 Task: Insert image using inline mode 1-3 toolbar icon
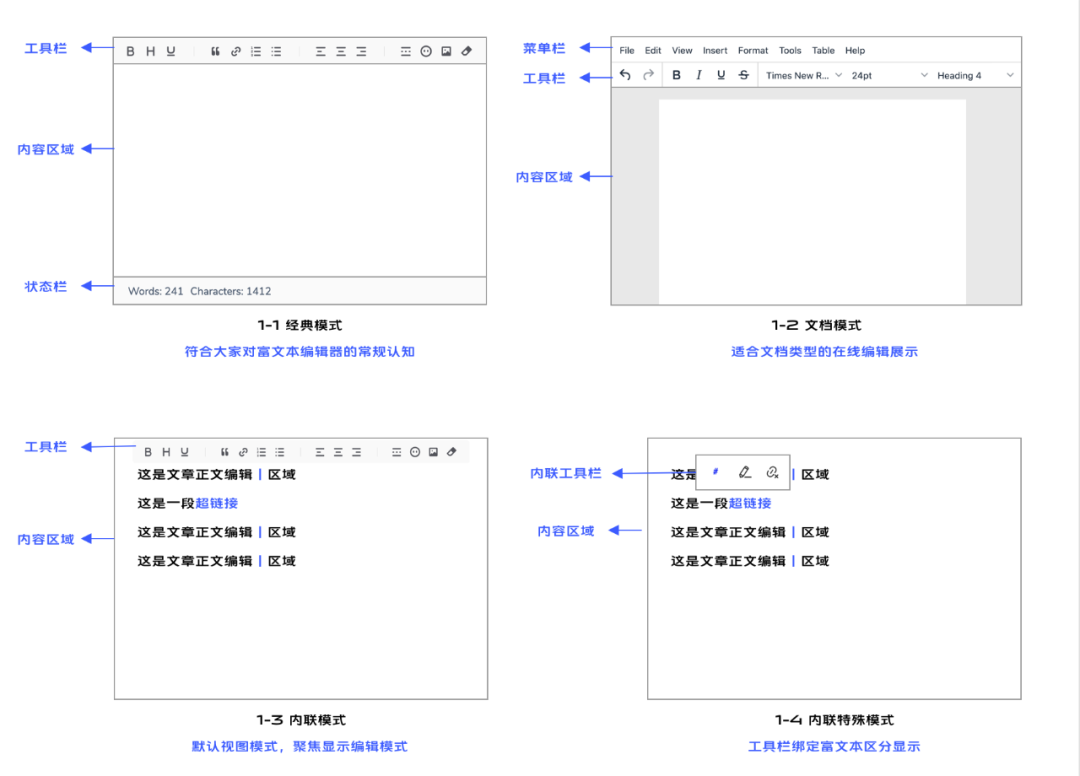point(433,452)
